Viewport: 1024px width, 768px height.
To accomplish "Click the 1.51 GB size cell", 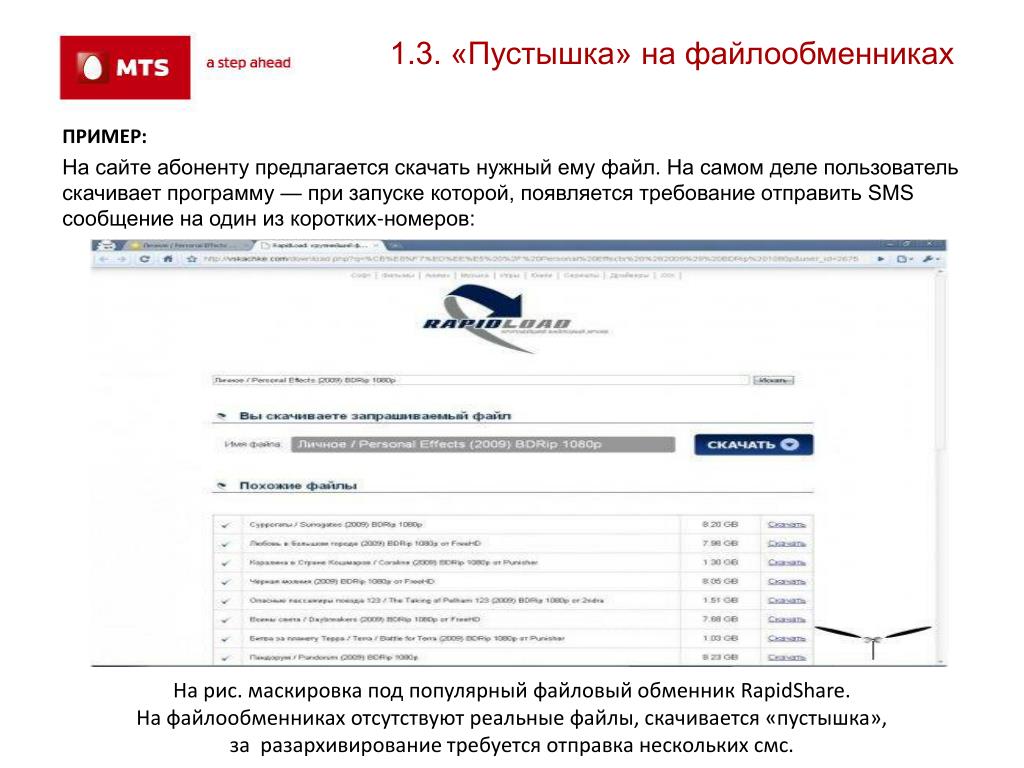I will 720,600.
